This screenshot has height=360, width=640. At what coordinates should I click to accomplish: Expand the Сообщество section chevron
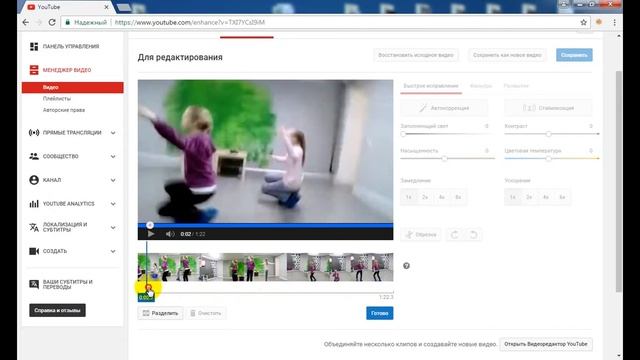click(113, 157)
